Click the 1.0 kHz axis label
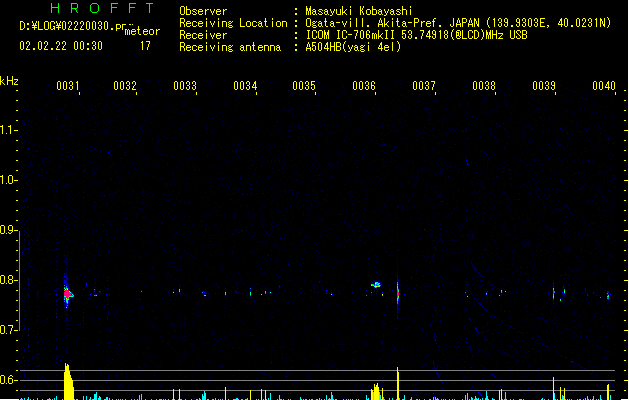This screenshot has width=629, height=400. pos(7,180)
